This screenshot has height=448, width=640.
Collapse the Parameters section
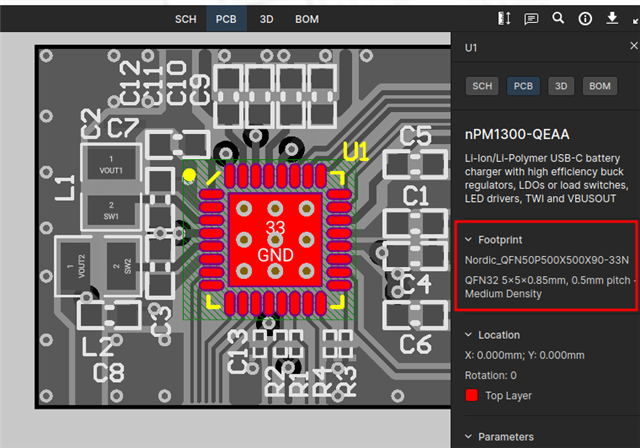(x=469, y=437)
